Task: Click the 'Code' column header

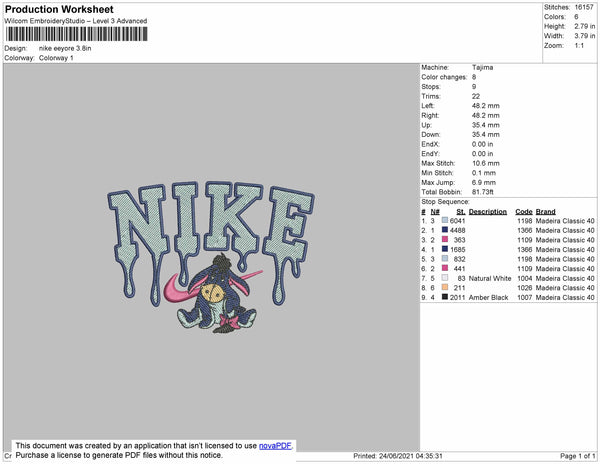Action: tap(524, 212)
